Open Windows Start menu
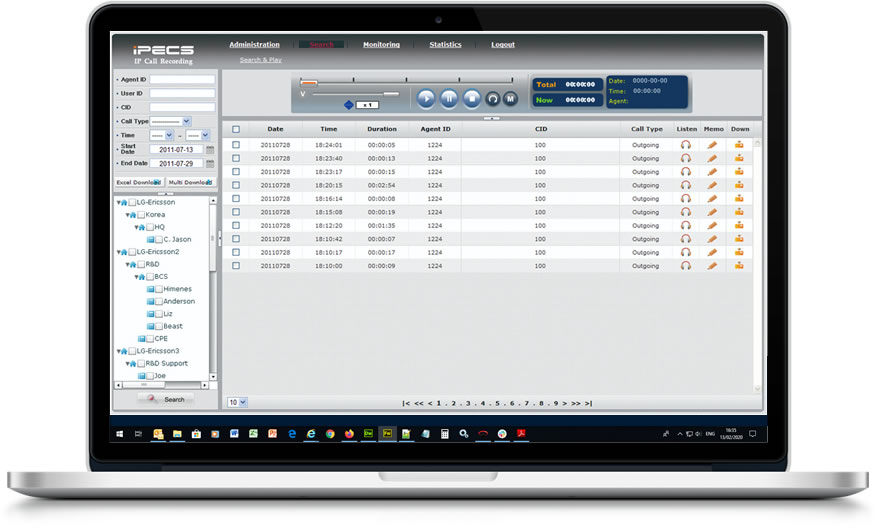The height and width of the screenshot is (529, 876). [120, 433]
